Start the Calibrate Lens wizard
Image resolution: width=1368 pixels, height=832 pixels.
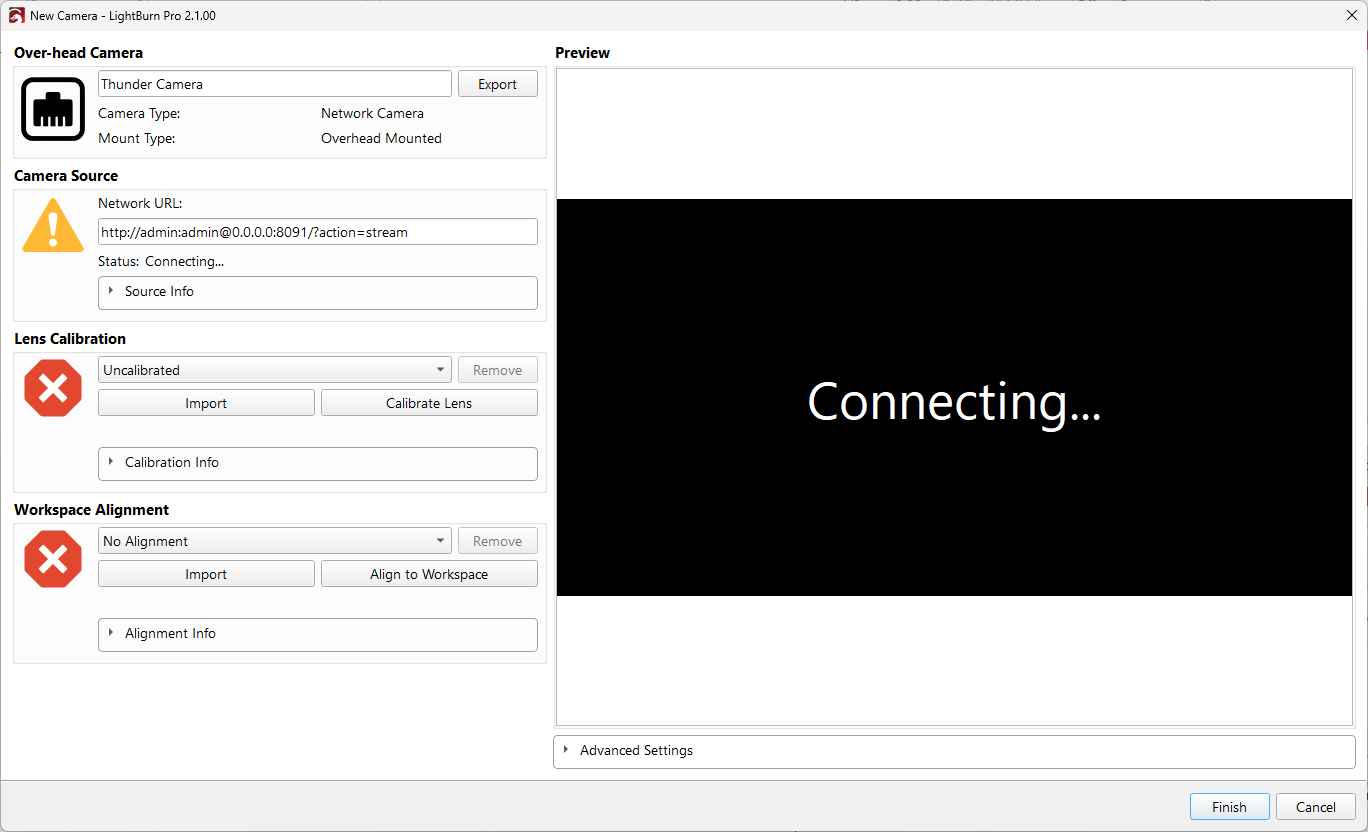[x=429, y=403]
